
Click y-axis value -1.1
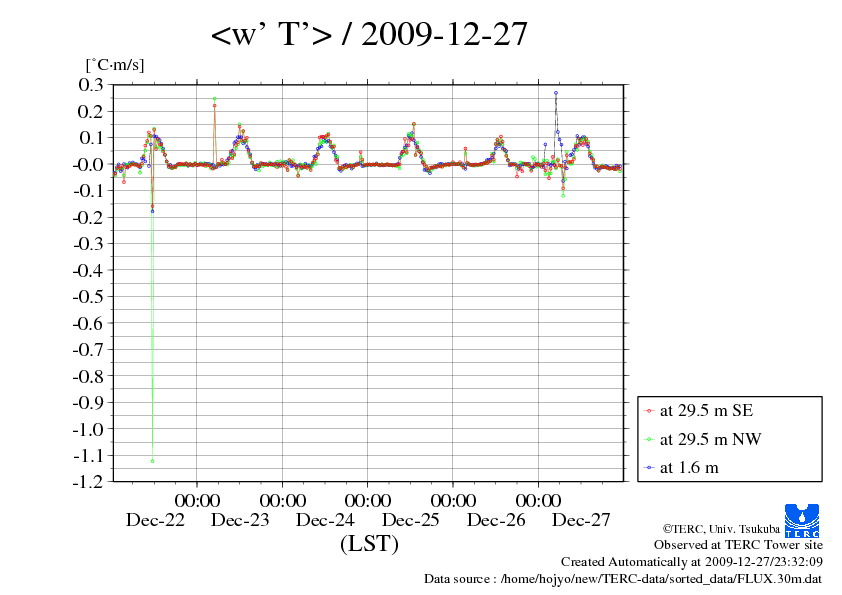[x=88, y=455]
